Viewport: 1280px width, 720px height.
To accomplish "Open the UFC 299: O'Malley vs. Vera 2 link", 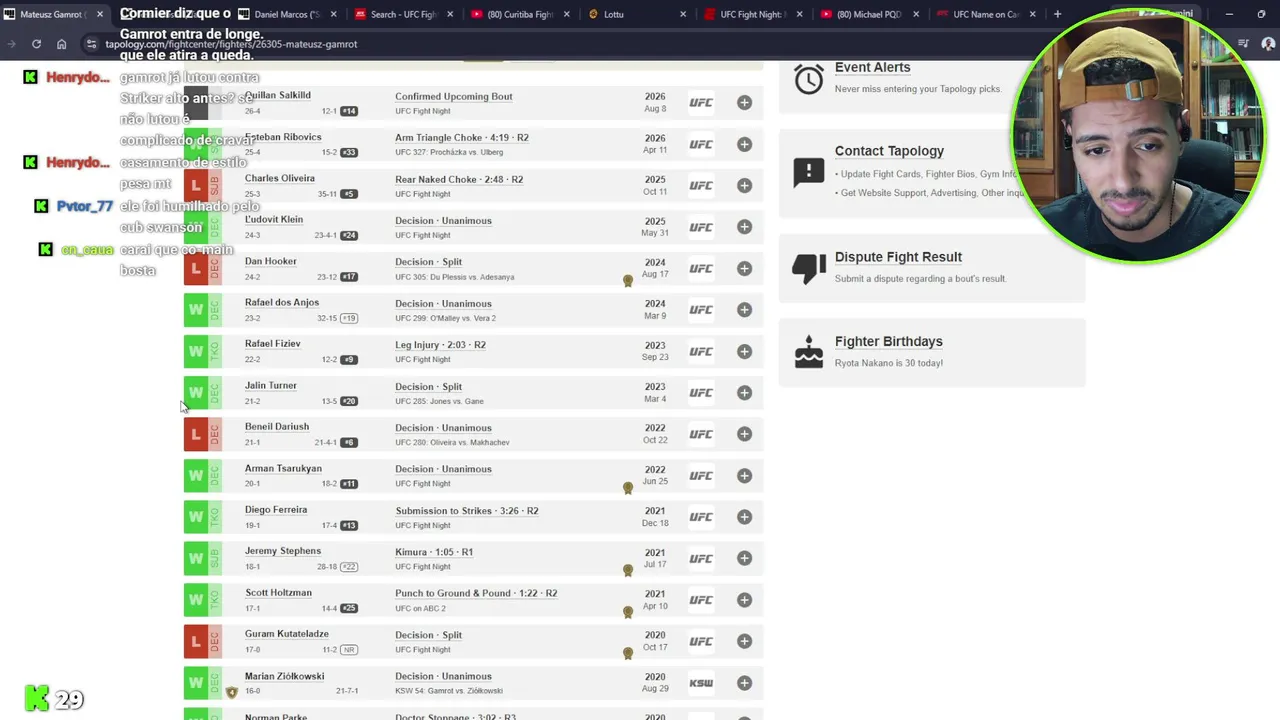I will (445, 318).
